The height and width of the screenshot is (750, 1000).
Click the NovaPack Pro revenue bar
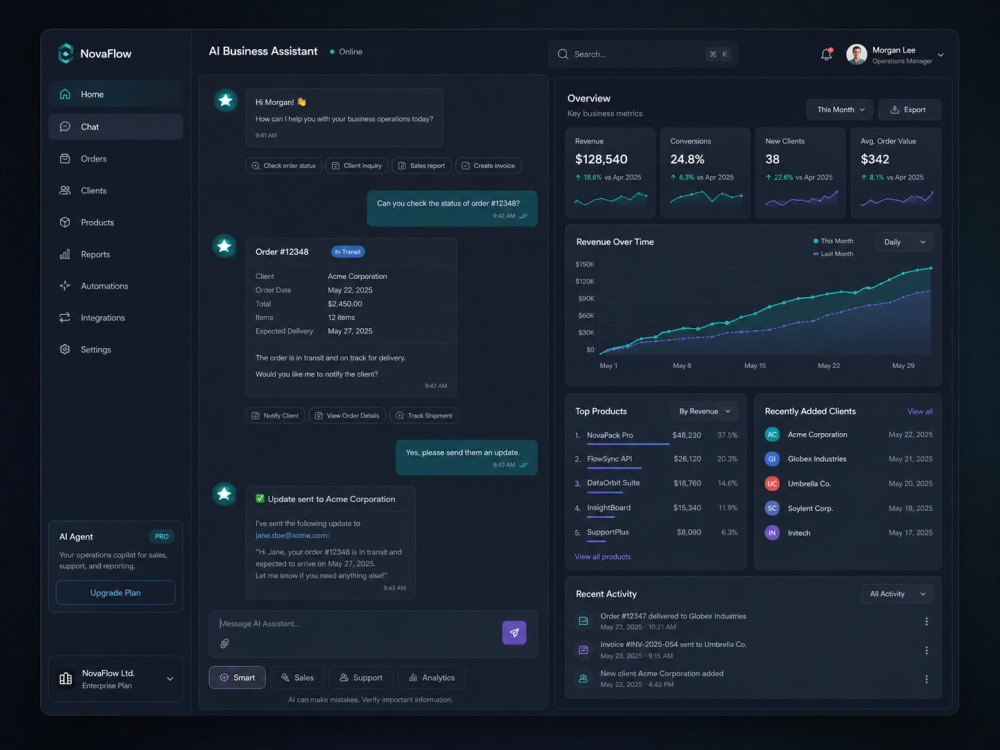628,444
